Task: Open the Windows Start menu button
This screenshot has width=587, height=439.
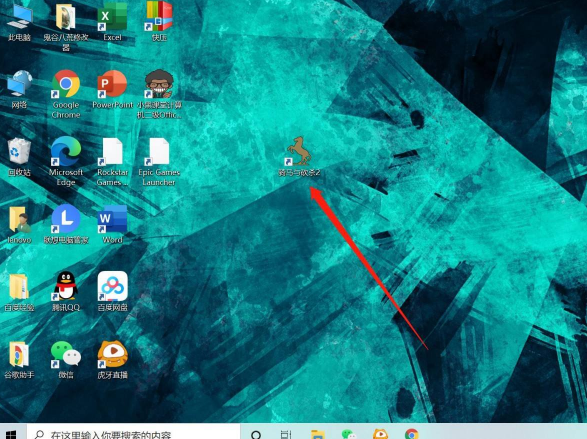Action: (12, 433)
